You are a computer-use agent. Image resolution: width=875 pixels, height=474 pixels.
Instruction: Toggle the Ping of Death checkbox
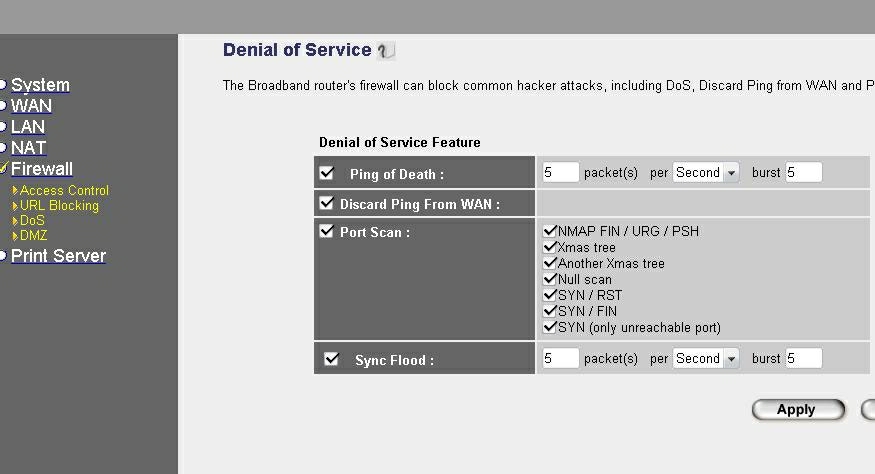point(327,173)
